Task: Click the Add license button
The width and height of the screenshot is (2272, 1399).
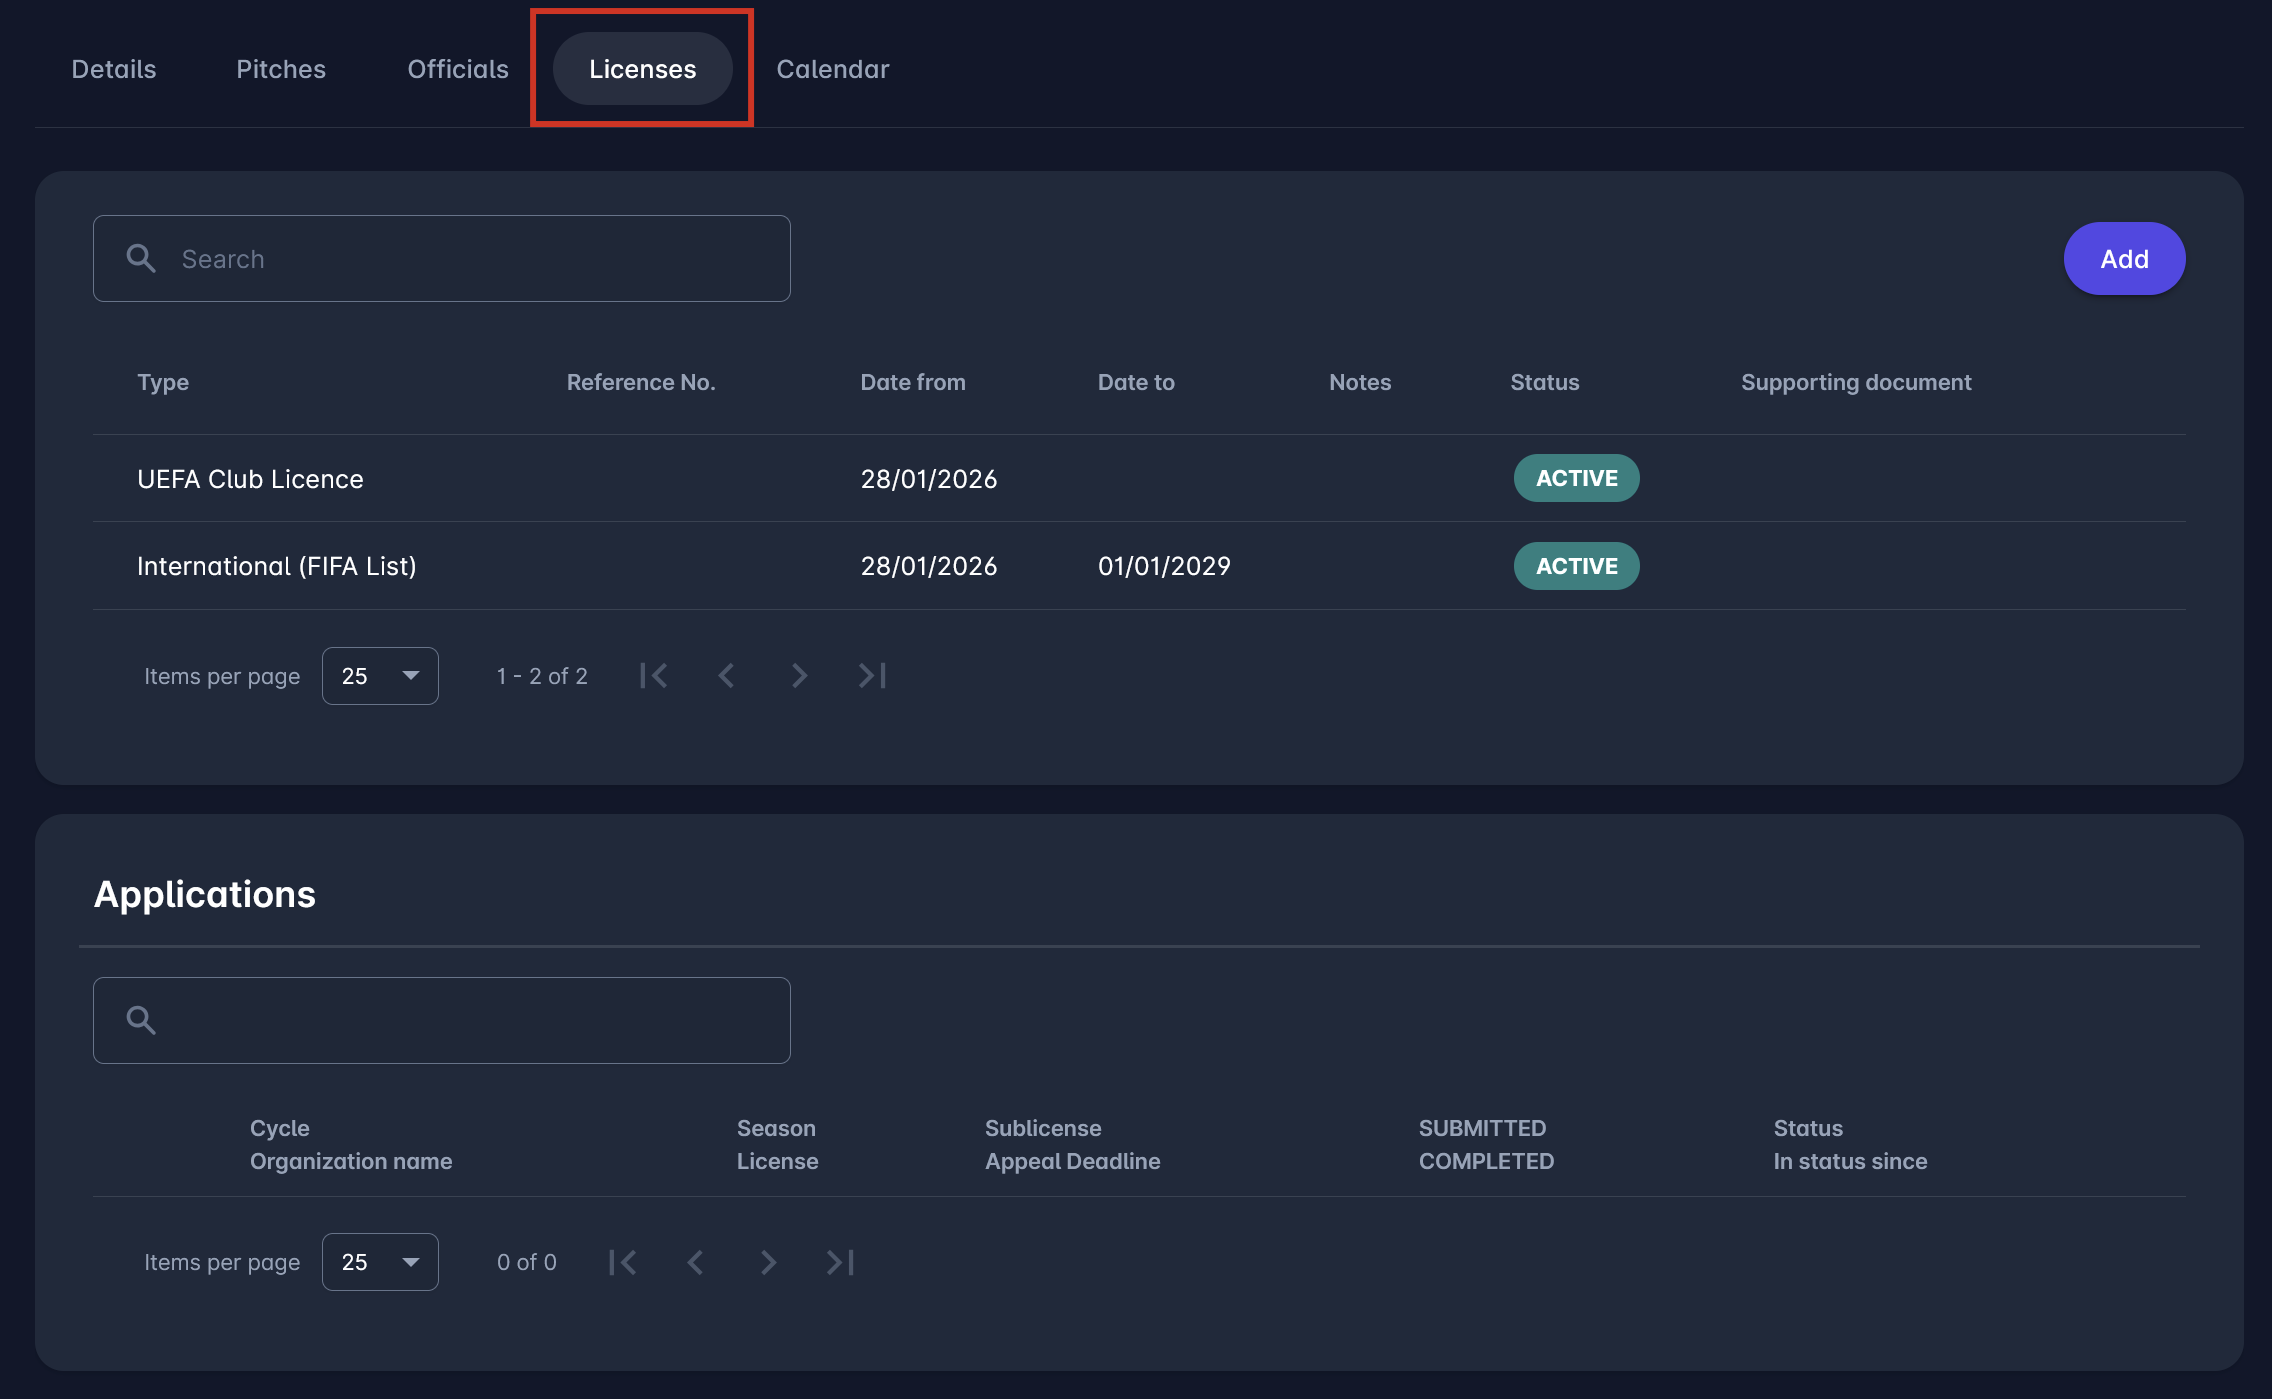Action: click(x=2124, y=259)
